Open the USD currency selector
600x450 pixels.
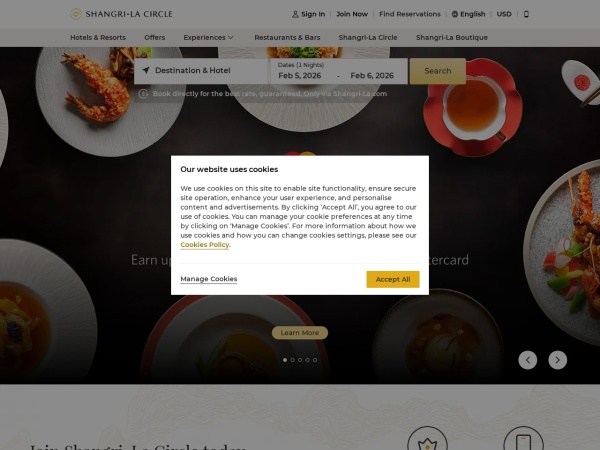point(504,14)
